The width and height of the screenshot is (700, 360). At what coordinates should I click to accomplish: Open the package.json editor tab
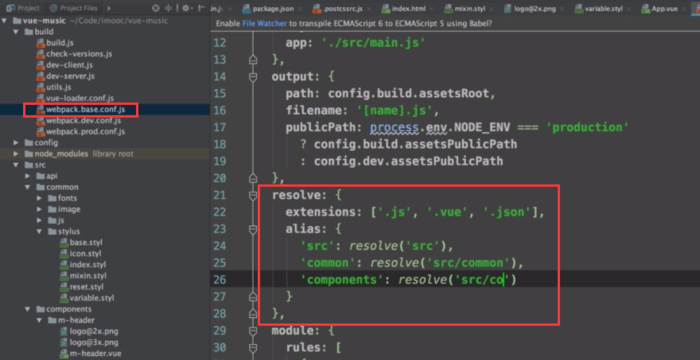pos(267,9)
